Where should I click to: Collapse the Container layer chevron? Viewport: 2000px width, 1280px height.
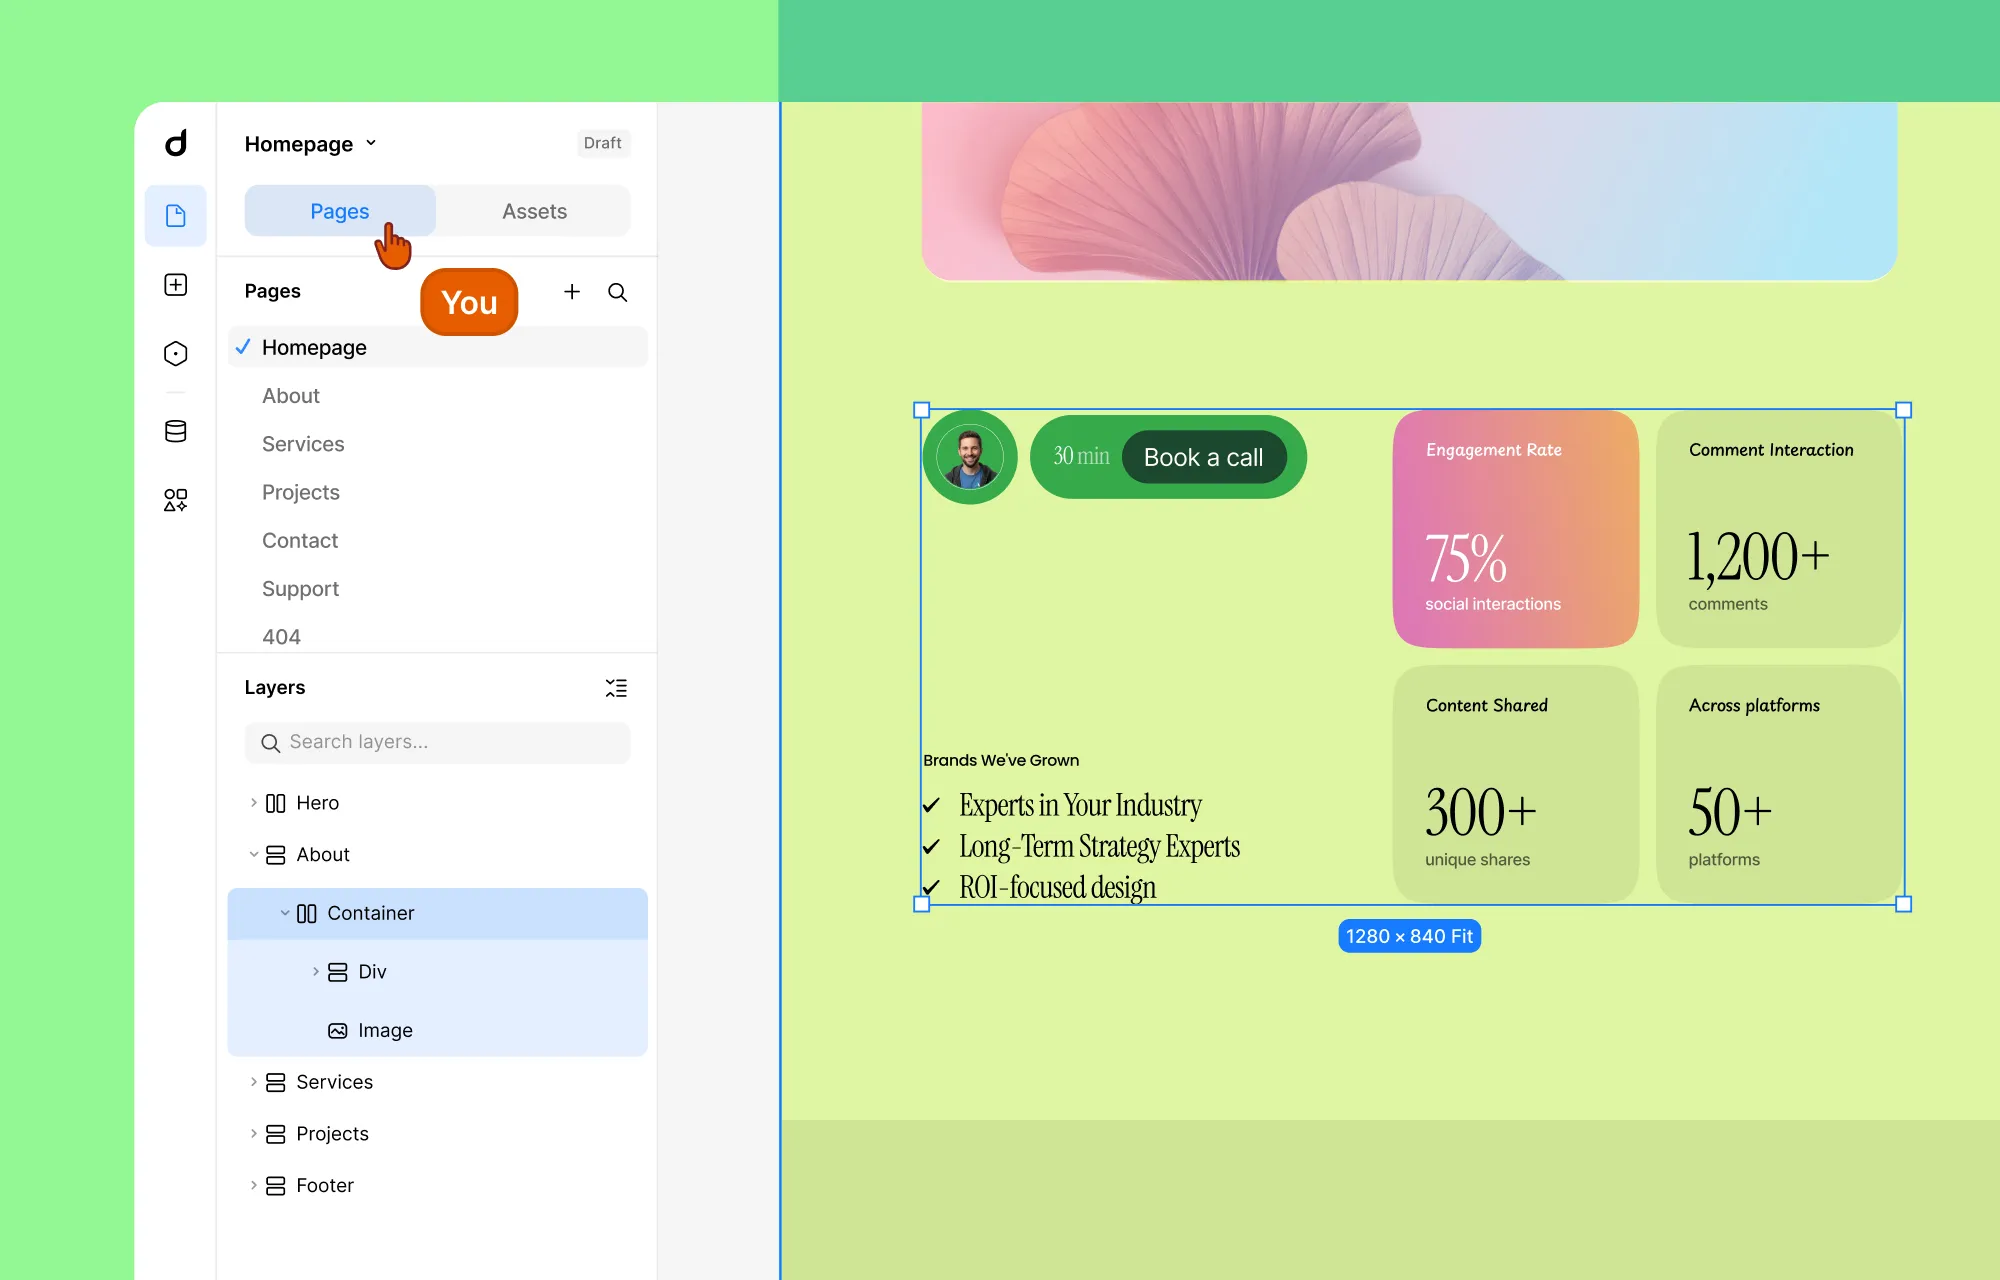(x=285, y=913)
